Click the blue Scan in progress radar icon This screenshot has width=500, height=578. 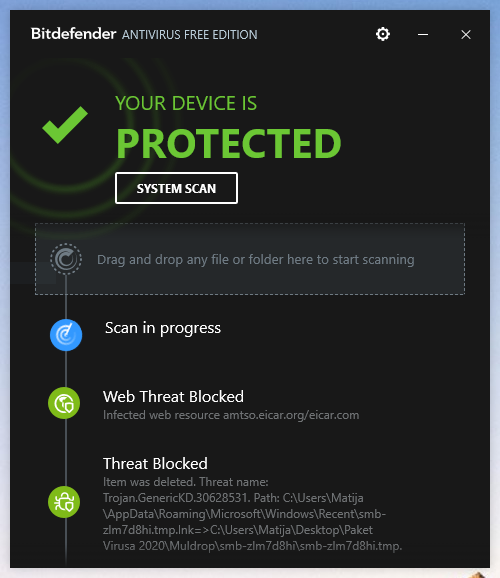coord(66,335)
